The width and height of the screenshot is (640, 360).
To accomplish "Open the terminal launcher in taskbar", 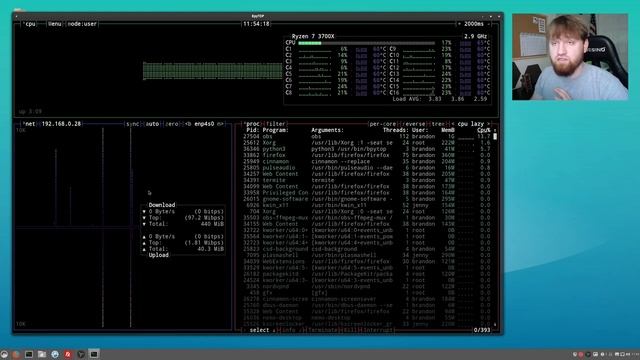I will tap(29, 354).
